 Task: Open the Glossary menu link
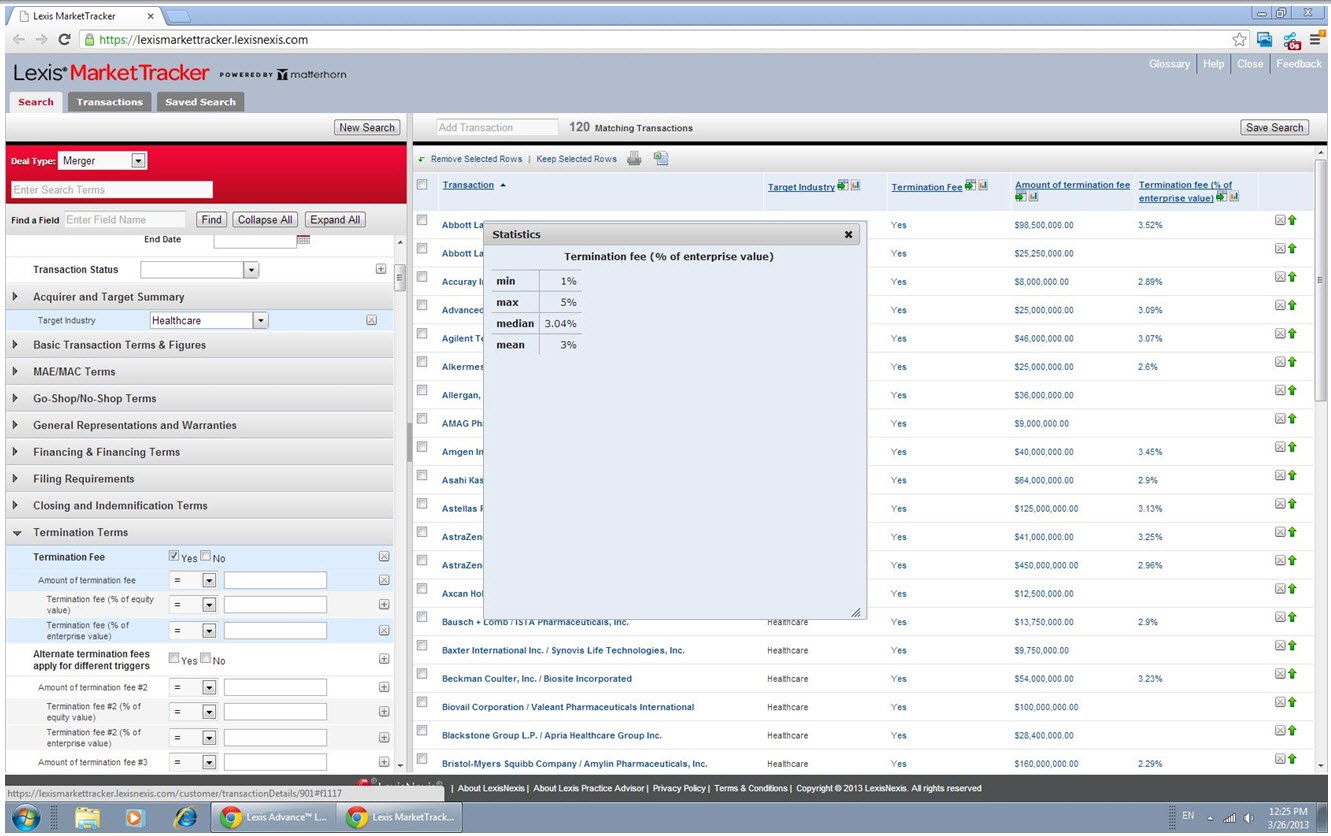pyautogui.click(x=1169, y=64)
